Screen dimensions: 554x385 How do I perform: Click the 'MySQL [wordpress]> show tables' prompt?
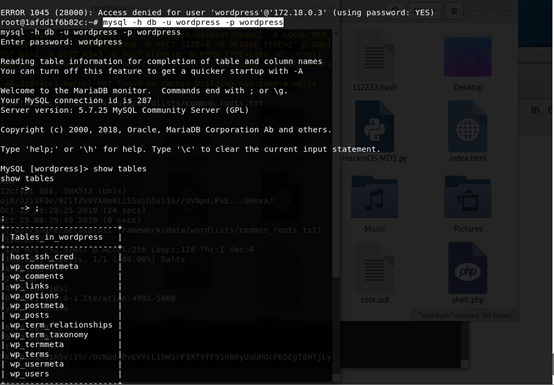click(73, 169)
